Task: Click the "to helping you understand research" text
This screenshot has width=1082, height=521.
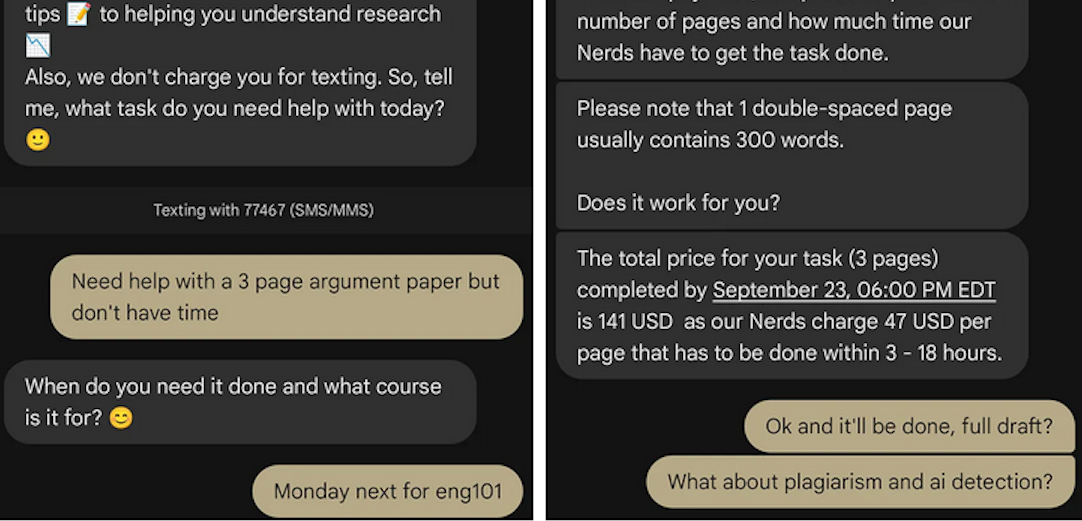Action: (x=270, y=15)
